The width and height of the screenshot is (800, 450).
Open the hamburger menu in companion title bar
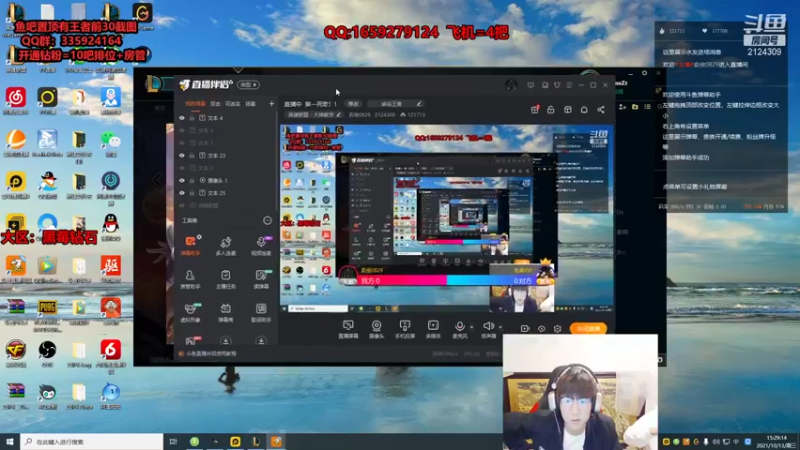click(x=569, y=85)
